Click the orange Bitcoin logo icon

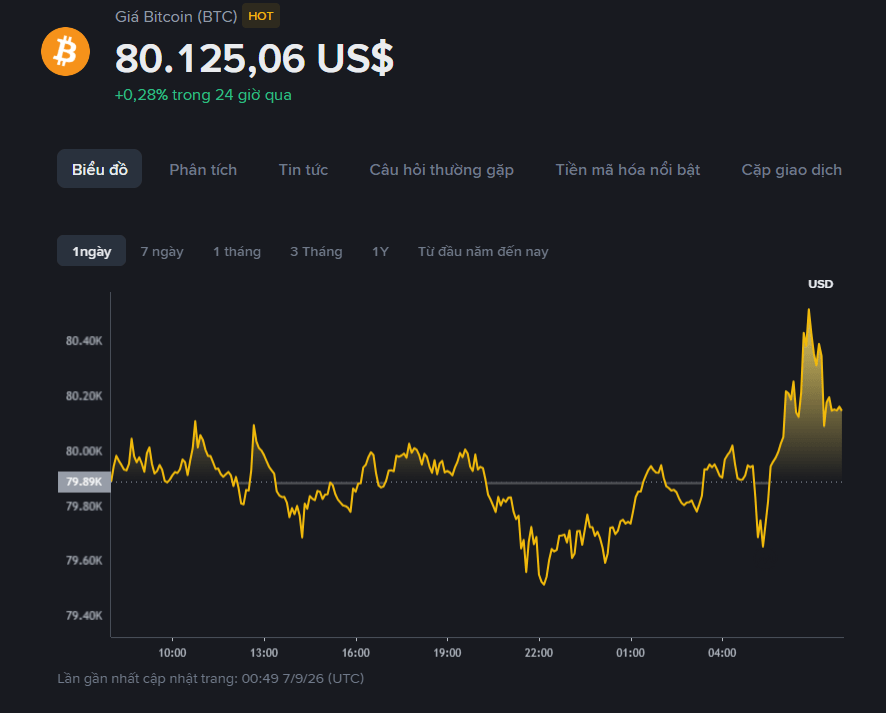(x=66, y=51)
